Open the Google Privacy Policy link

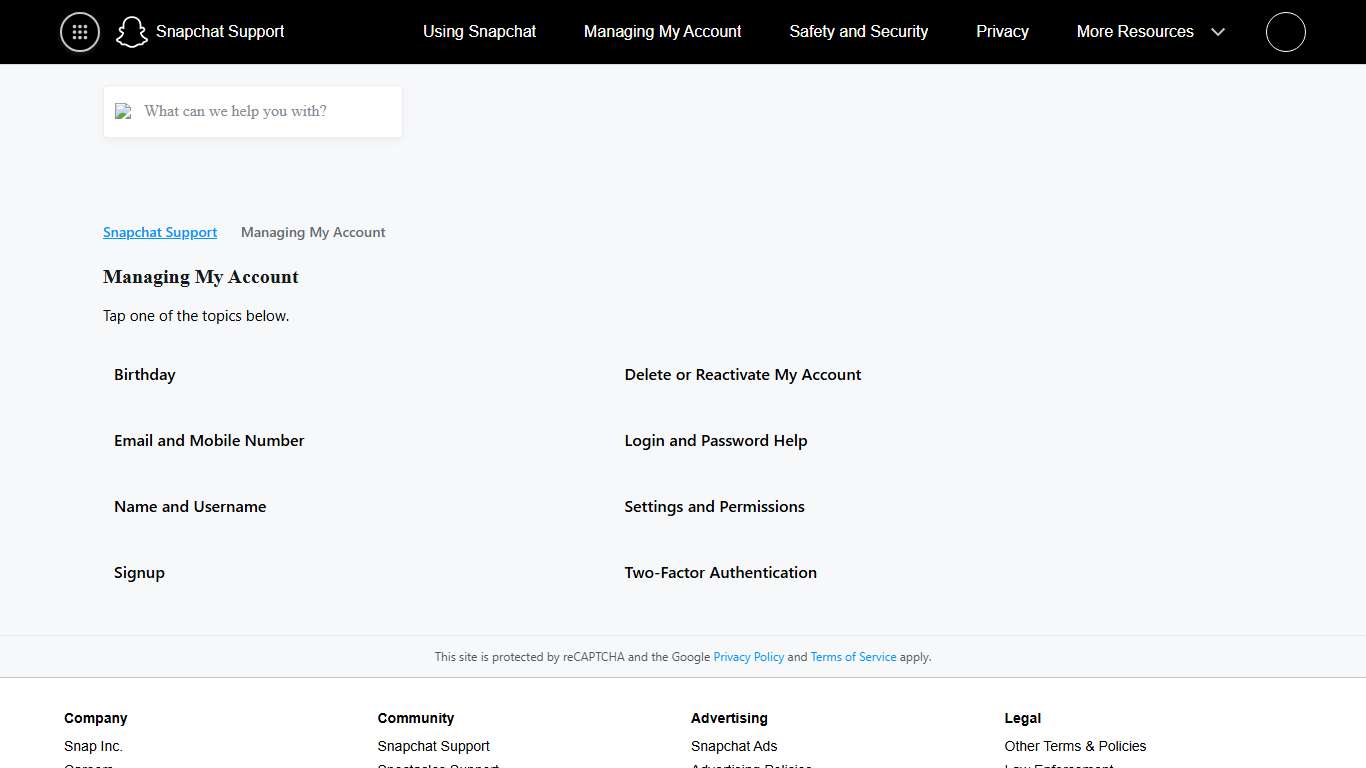748,657
